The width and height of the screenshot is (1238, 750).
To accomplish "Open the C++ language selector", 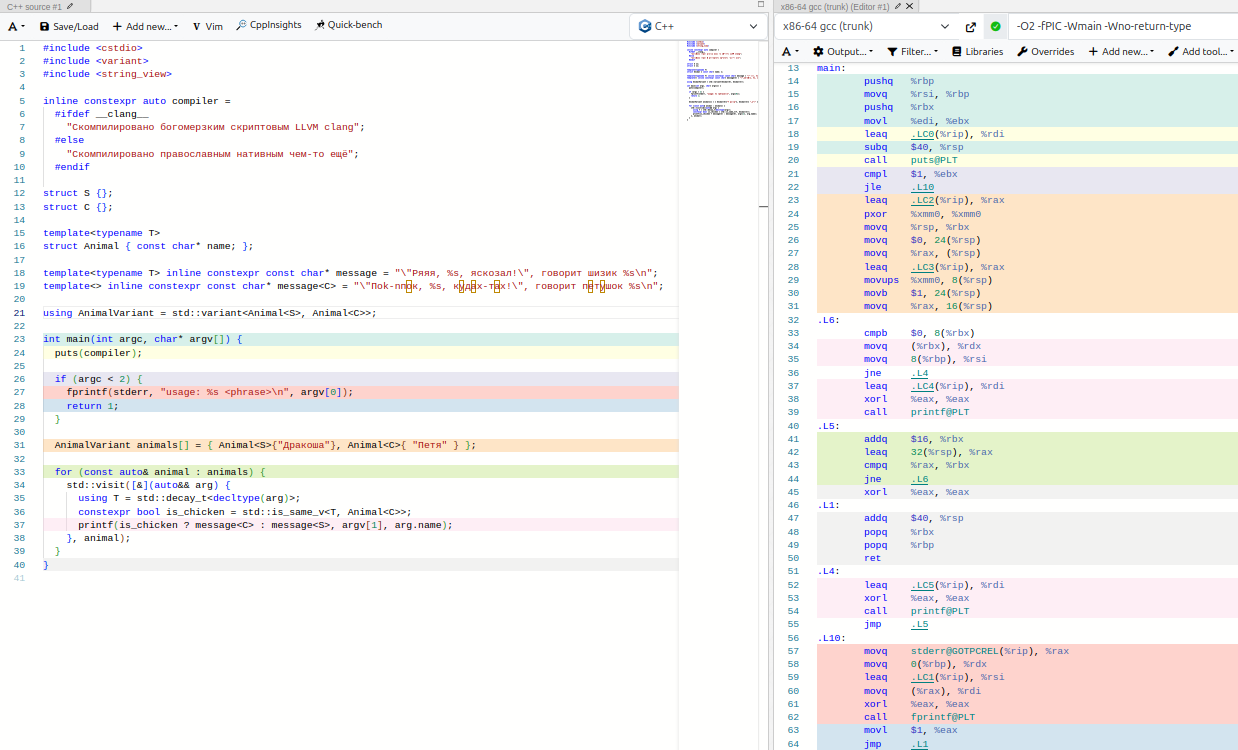I will click(697, 26).
